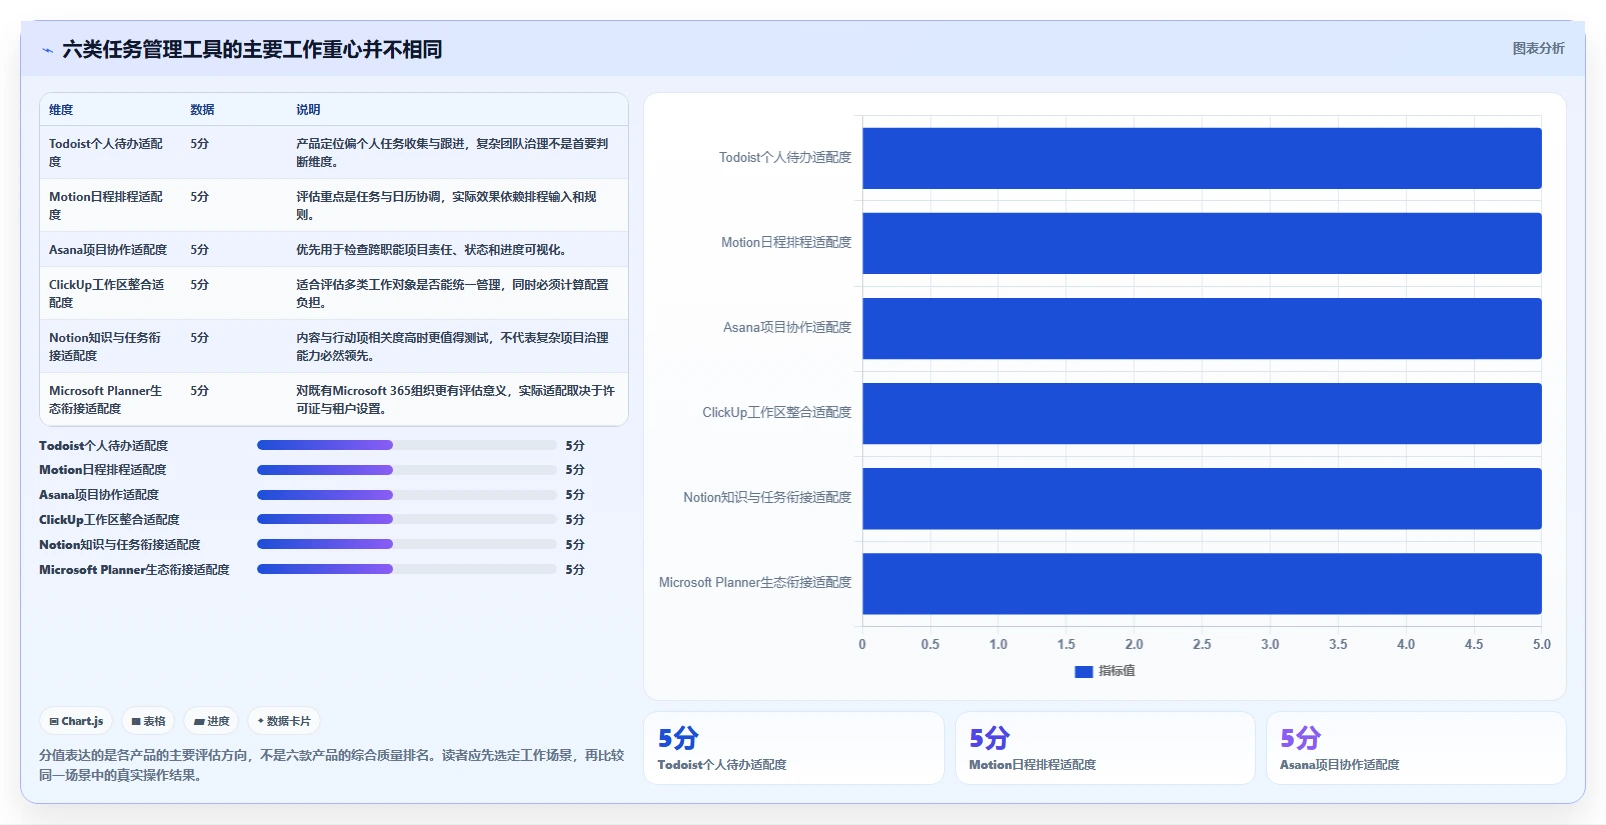Click the Motion bar in the chart
The height and width of the screenshot is (825, 1606).
point(1202,243)
